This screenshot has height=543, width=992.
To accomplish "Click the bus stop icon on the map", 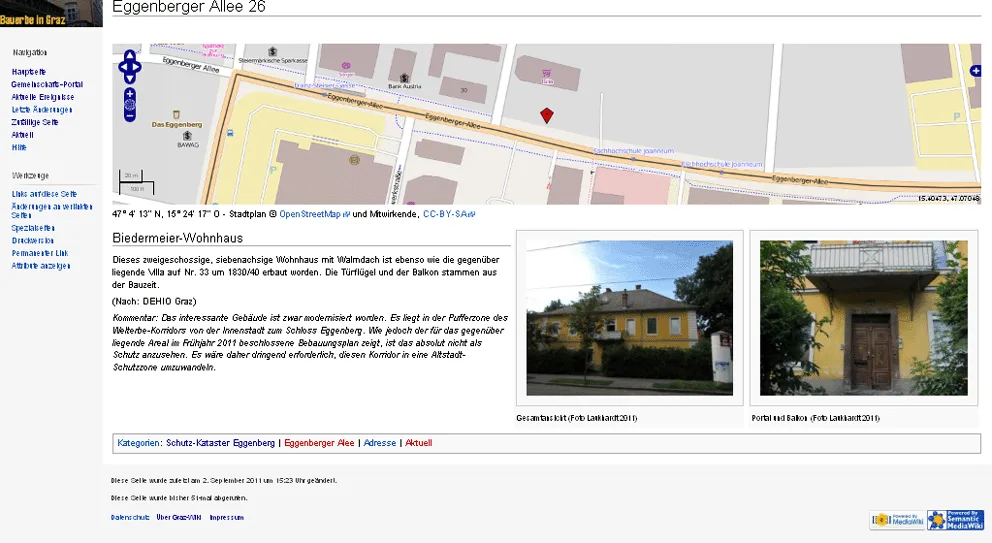I will [x=230, y=133].
